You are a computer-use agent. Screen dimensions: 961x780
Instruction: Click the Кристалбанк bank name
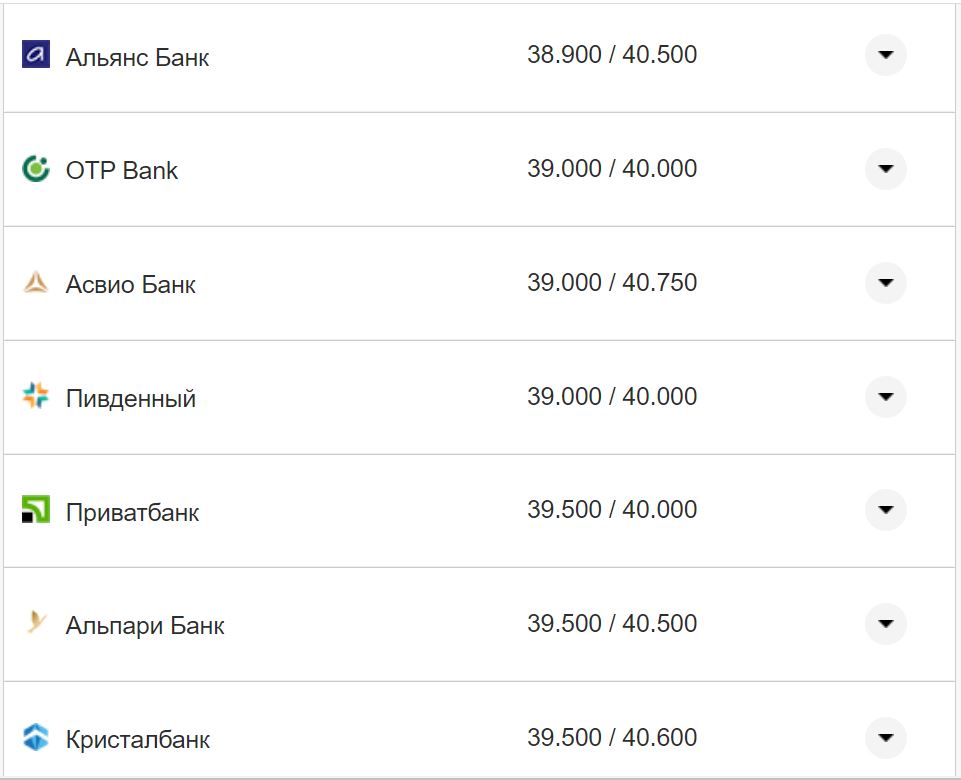pyautogui.click(x=138, y=740)
